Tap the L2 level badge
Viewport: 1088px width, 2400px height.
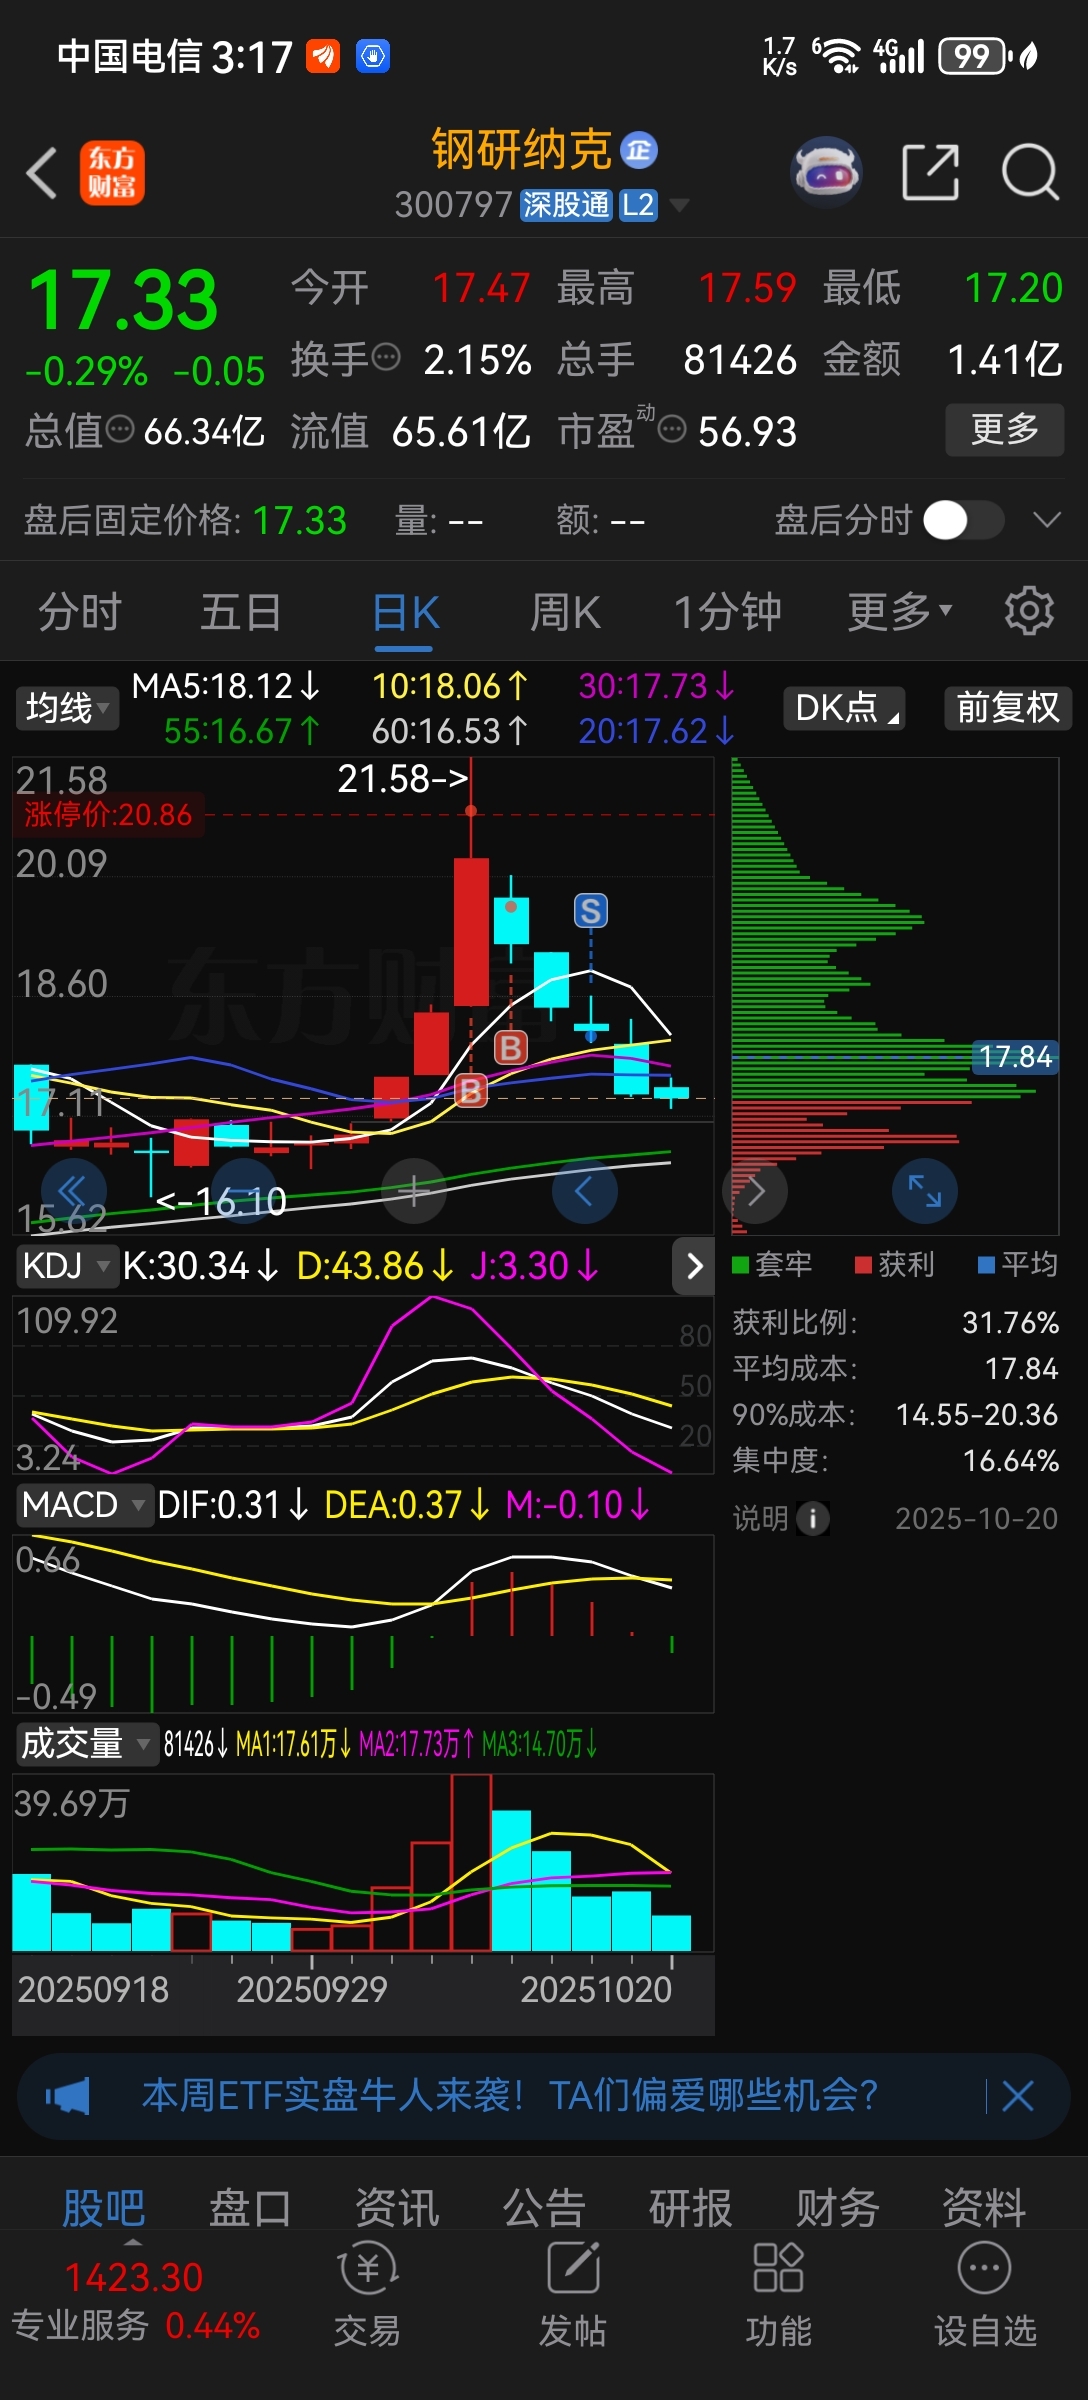pos(638,205)
